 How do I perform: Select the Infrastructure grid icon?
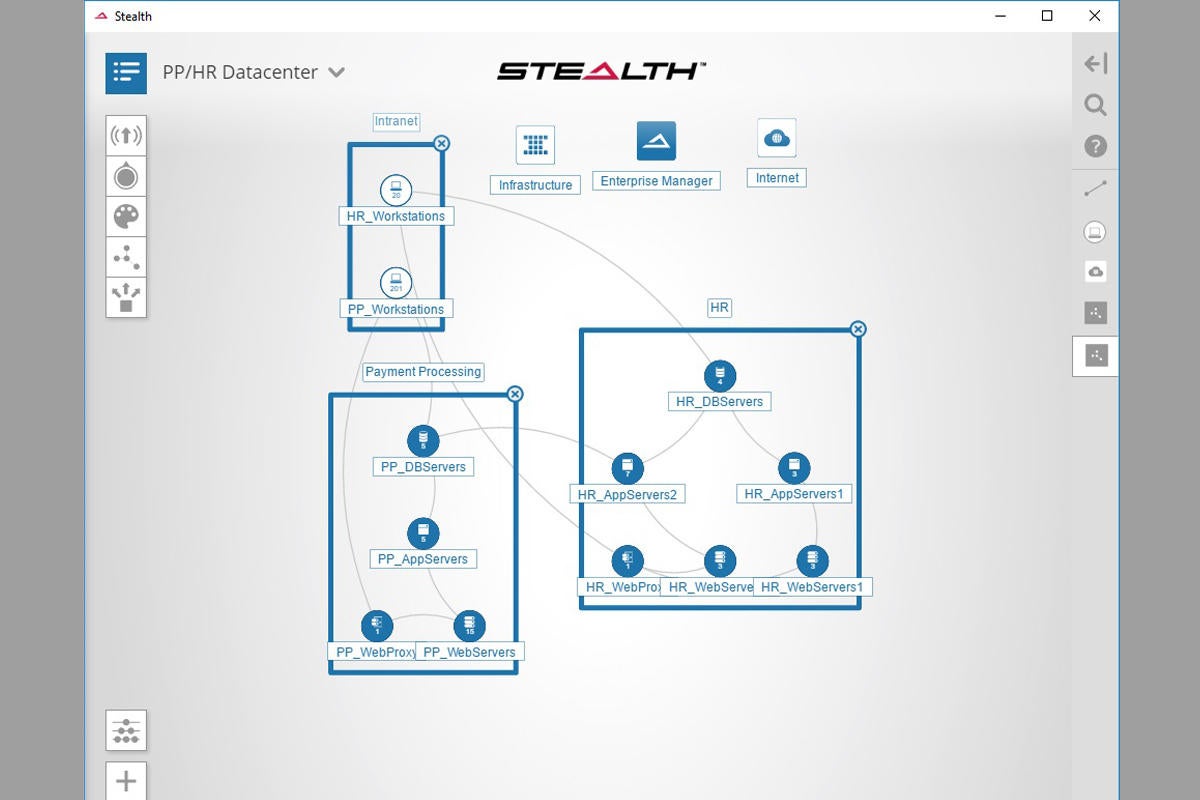click(x=535, y=145)
